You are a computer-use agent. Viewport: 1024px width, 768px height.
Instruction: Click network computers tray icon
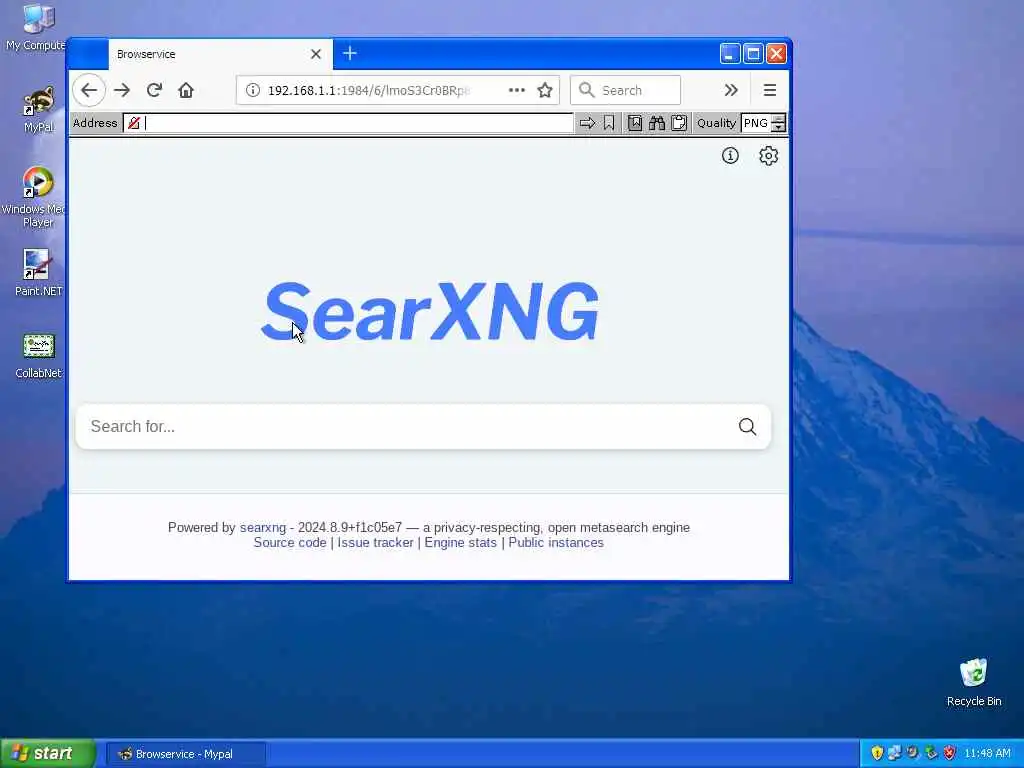[x=894, y=753]
